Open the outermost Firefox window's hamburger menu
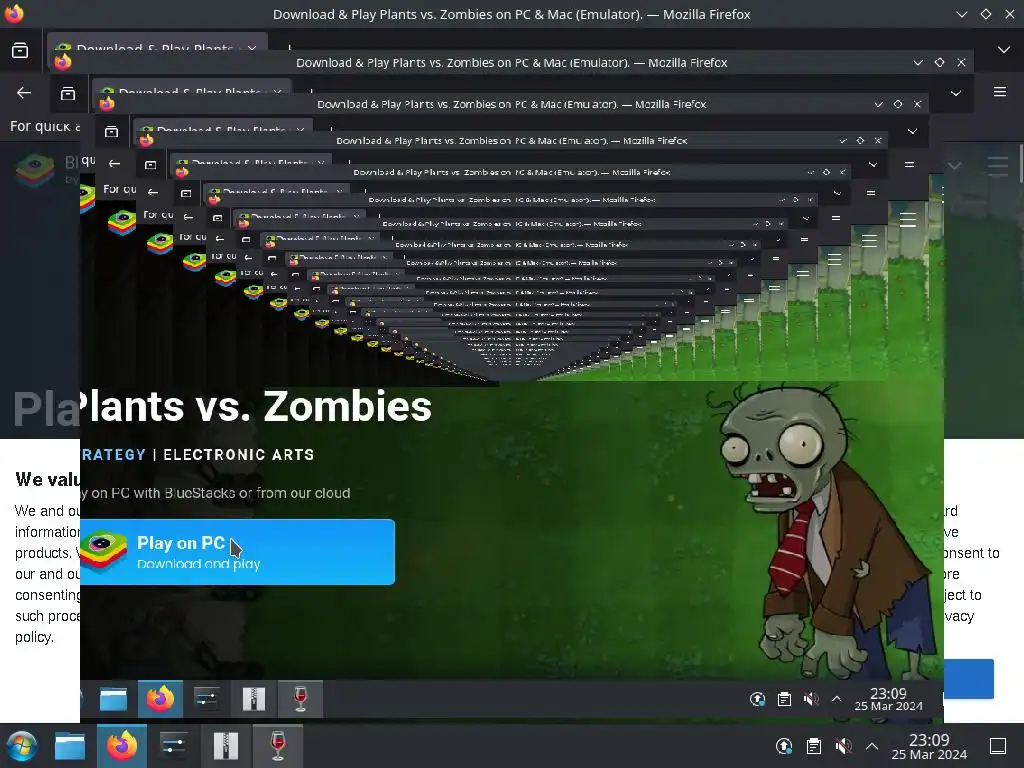The width and height of the screenshot is (1024, 768). point(999,91)
